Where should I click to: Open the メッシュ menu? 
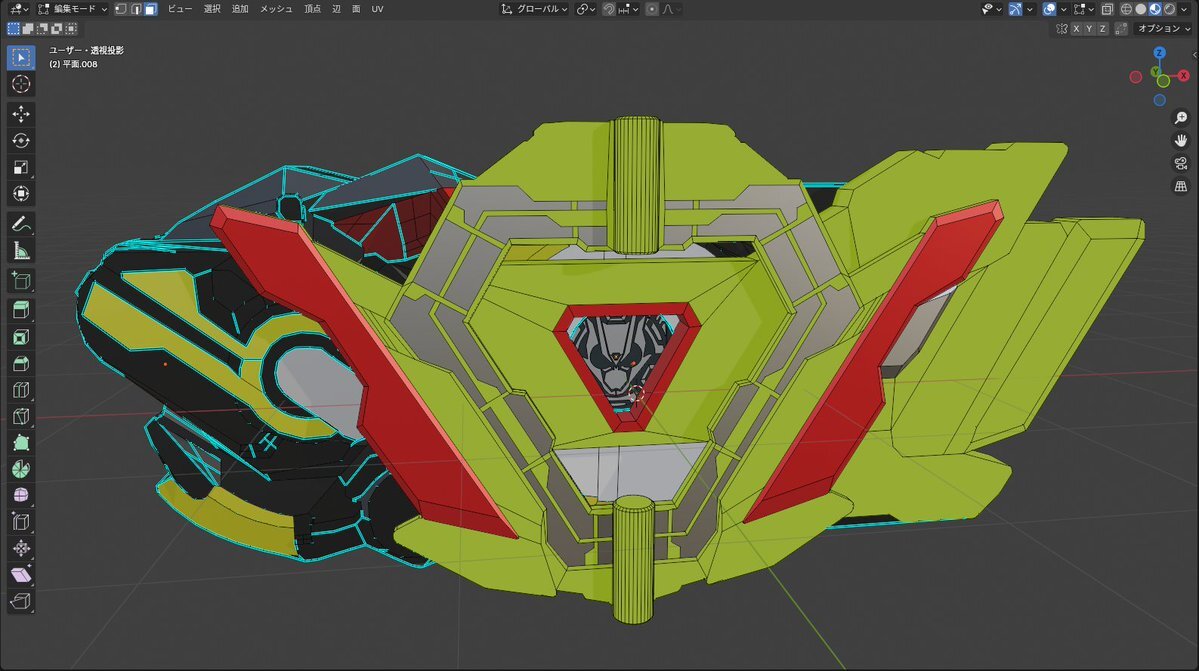(x=276, y=9)
